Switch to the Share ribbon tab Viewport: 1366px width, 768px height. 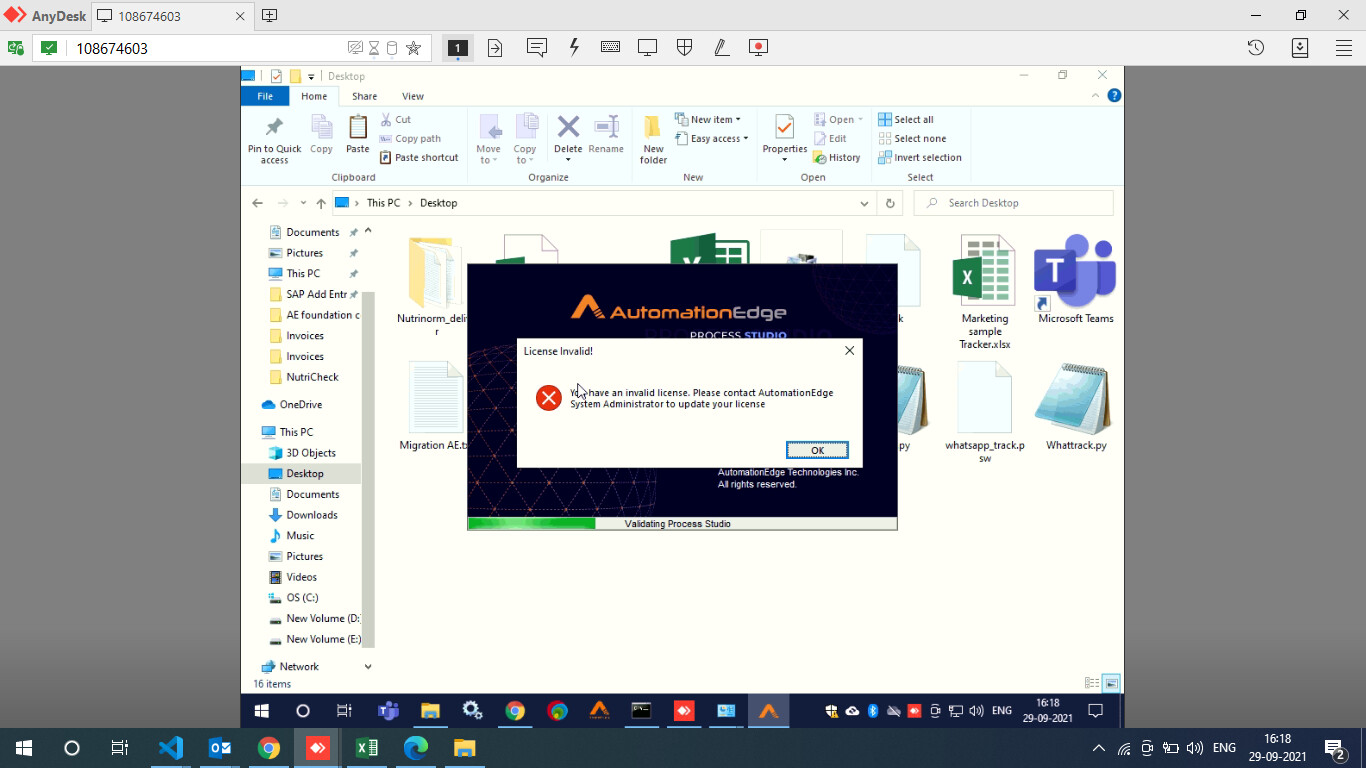(x=364, y=96)
